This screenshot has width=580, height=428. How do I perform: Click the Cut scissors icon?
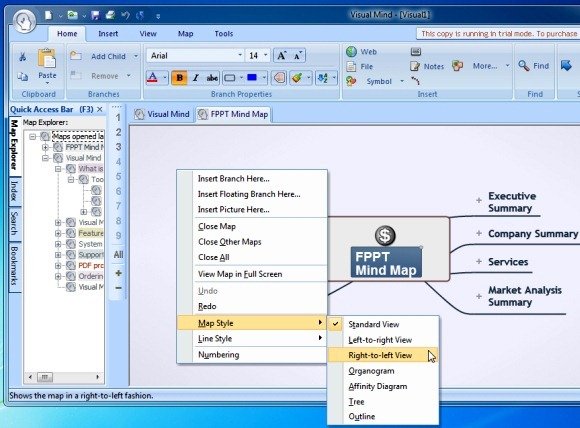(x=23, y=57)
